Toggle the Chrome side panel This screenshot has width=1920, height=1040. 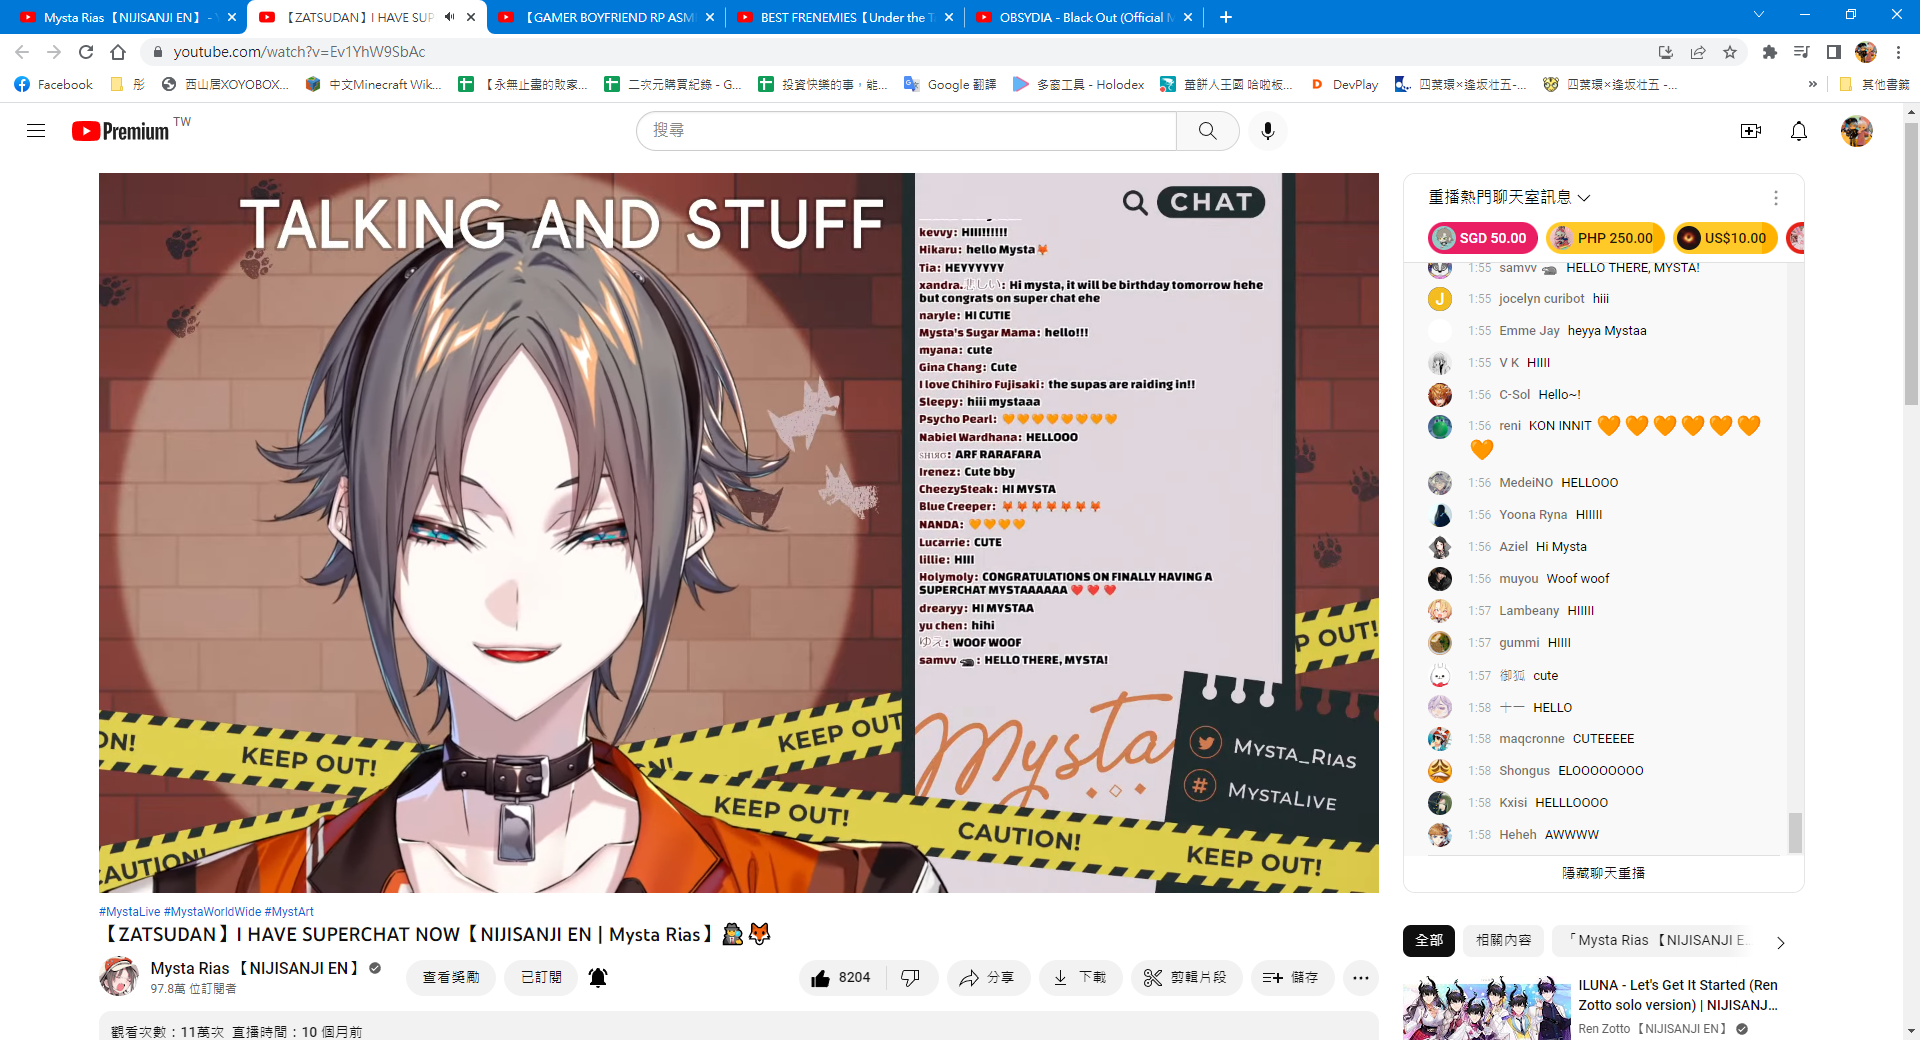coord(1833,52)
